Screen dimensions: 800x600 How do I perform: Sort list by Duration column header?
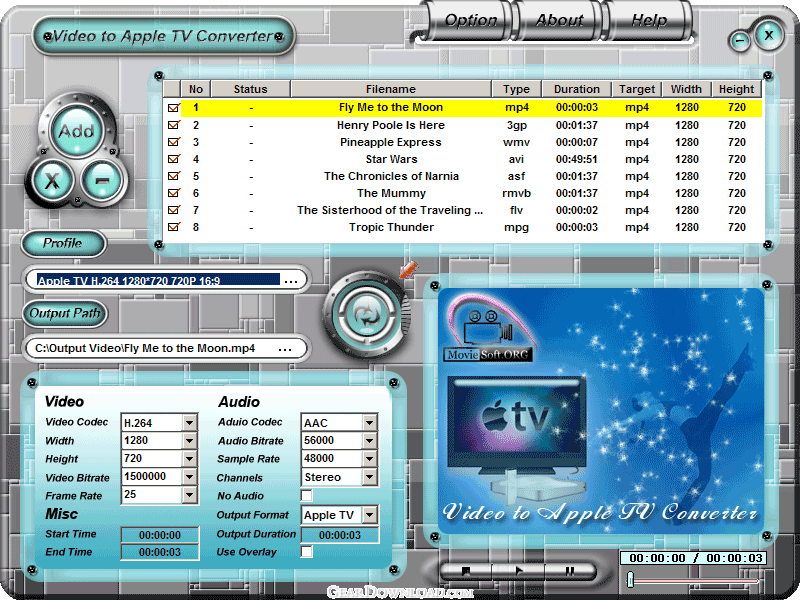[x=577, y=89]
